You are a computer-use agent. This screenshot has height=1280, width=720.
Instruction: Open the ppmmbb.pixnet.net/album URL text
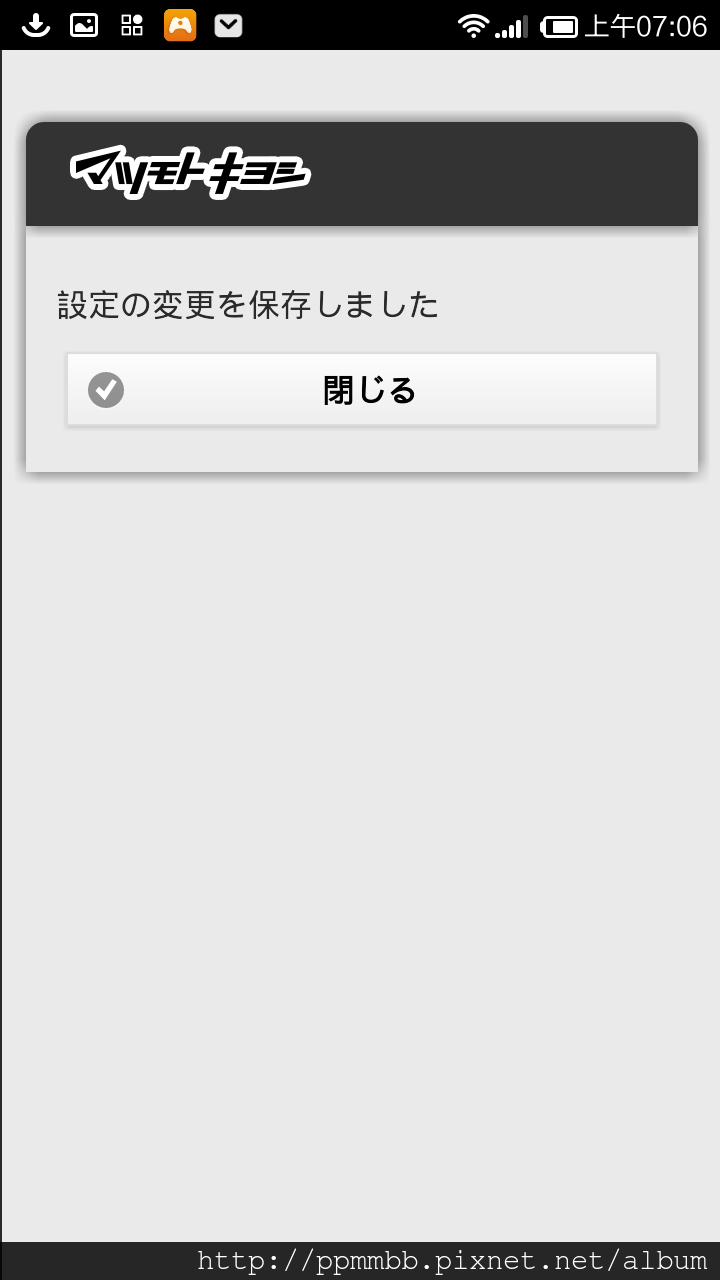coord(452,1261)
